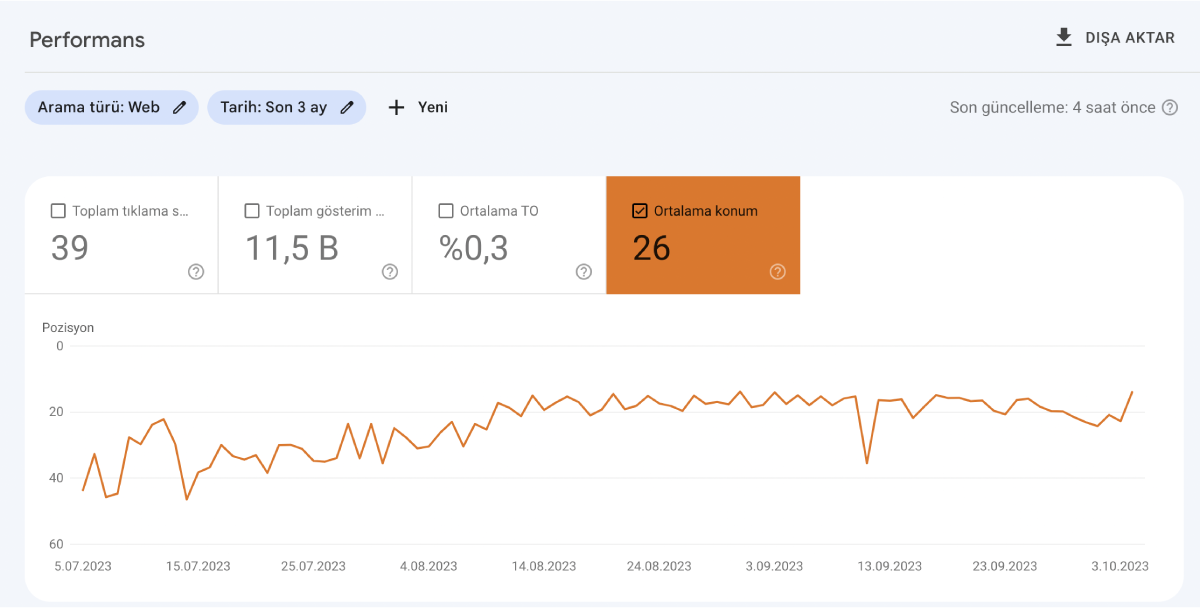
Task: Click help icon in Ortalama TO card
Action: point(584,272)
